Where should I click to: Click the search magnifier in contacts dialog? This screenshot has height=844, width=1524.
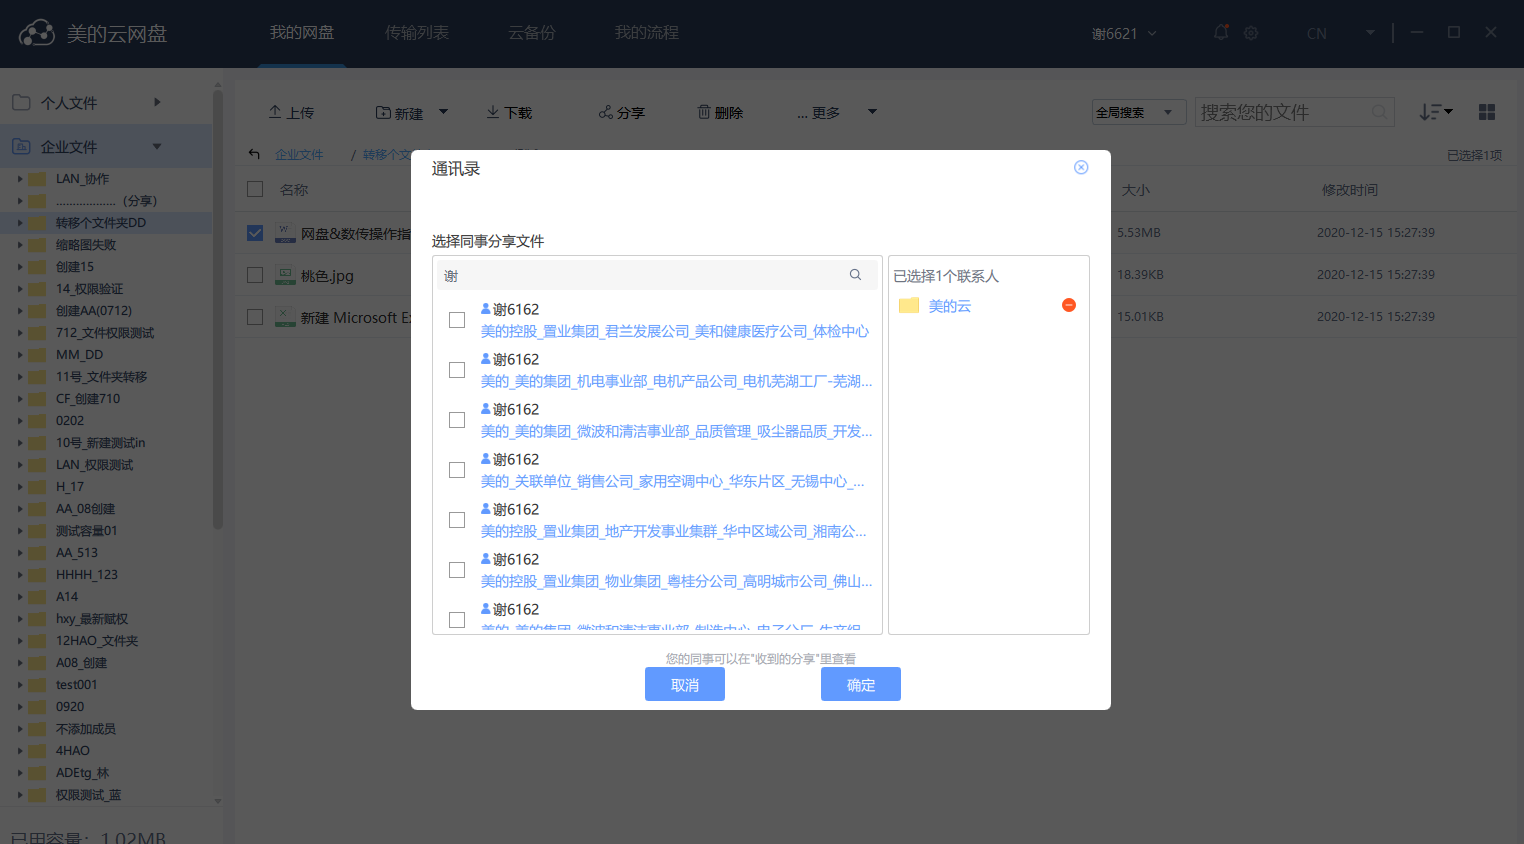pyautogui.click(x=855, y=275)
